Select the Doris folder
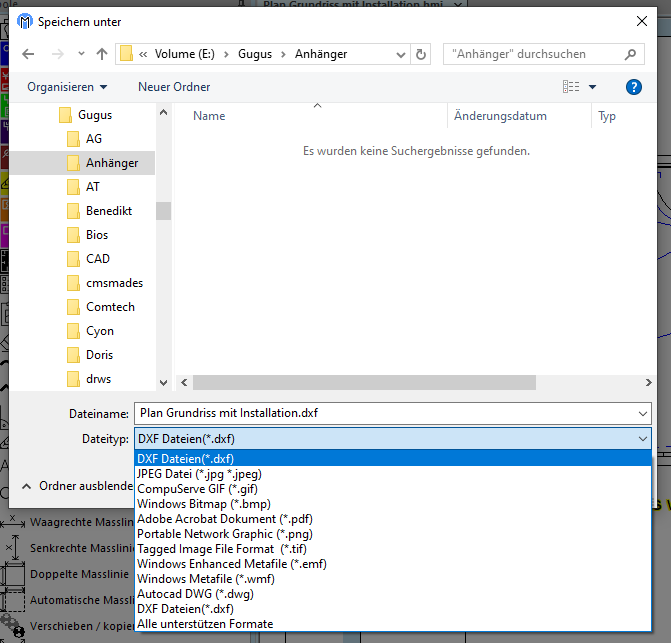Image resolution: width=671 pixels, height=643 pixels. 100,355
